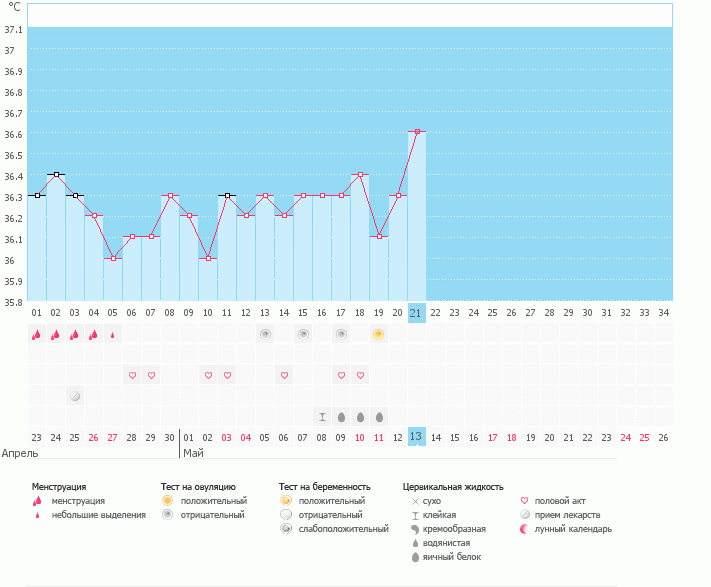Click legend icon for lunar calendar

tap(524, 529)
